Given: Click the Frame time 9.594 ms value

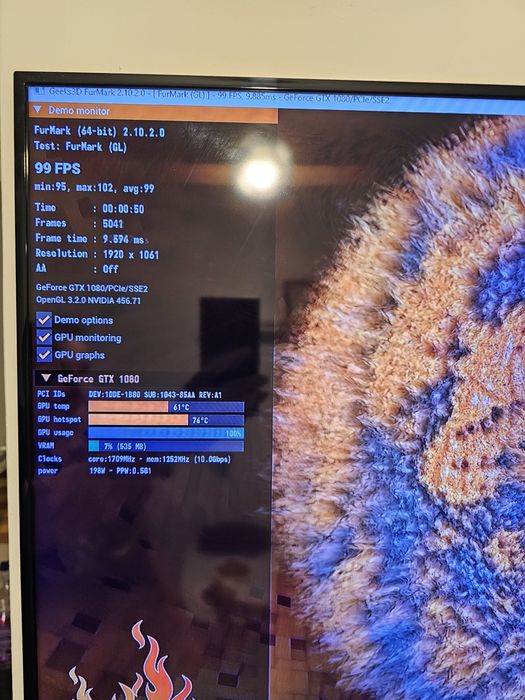Looking at the screenshot, I should (x=123, y=239).
